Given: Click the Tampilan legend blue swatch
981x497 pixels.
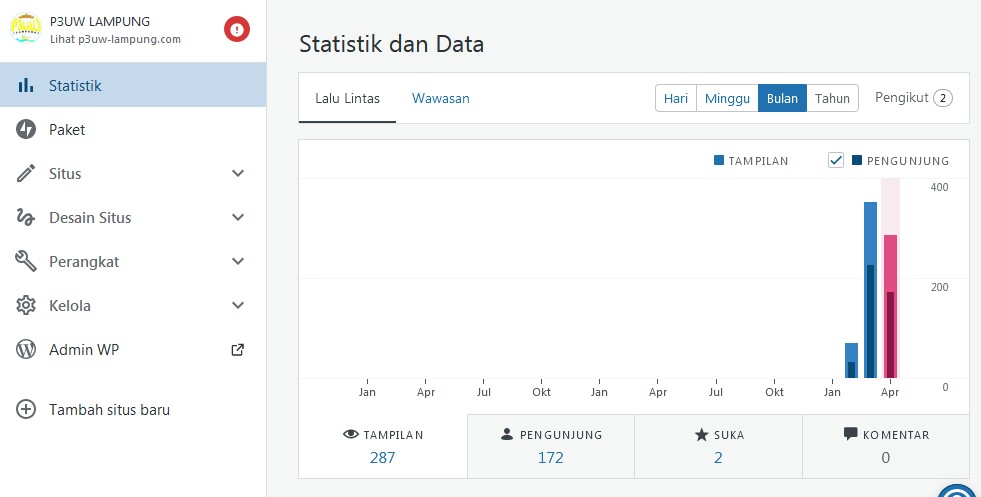Looking at the screenshot, I should [719, 160].
